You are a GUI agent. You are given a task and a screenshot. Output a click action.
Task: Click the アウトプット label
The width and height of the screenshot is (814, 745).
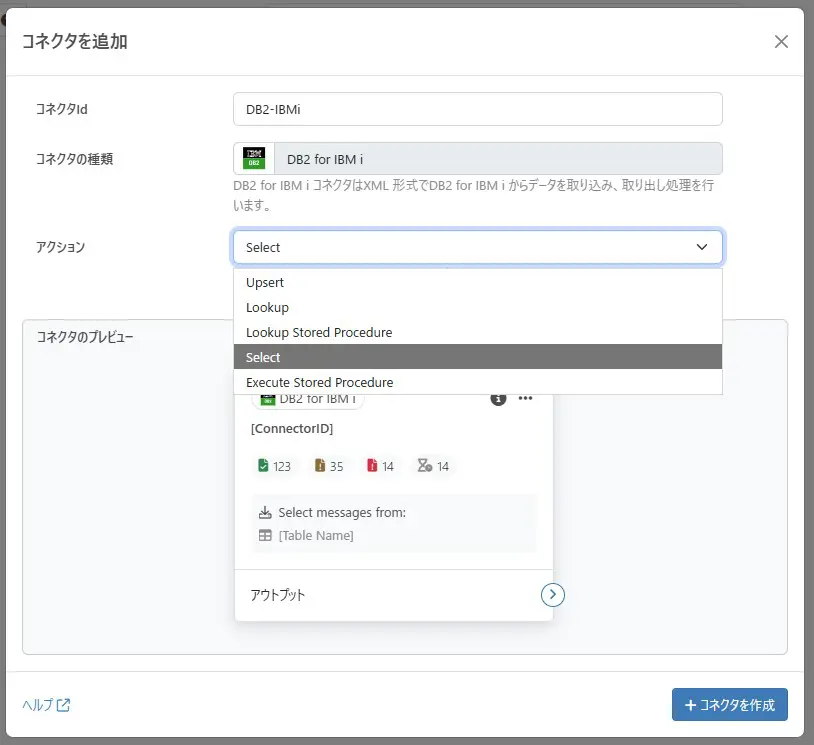(x=278, y=595)
